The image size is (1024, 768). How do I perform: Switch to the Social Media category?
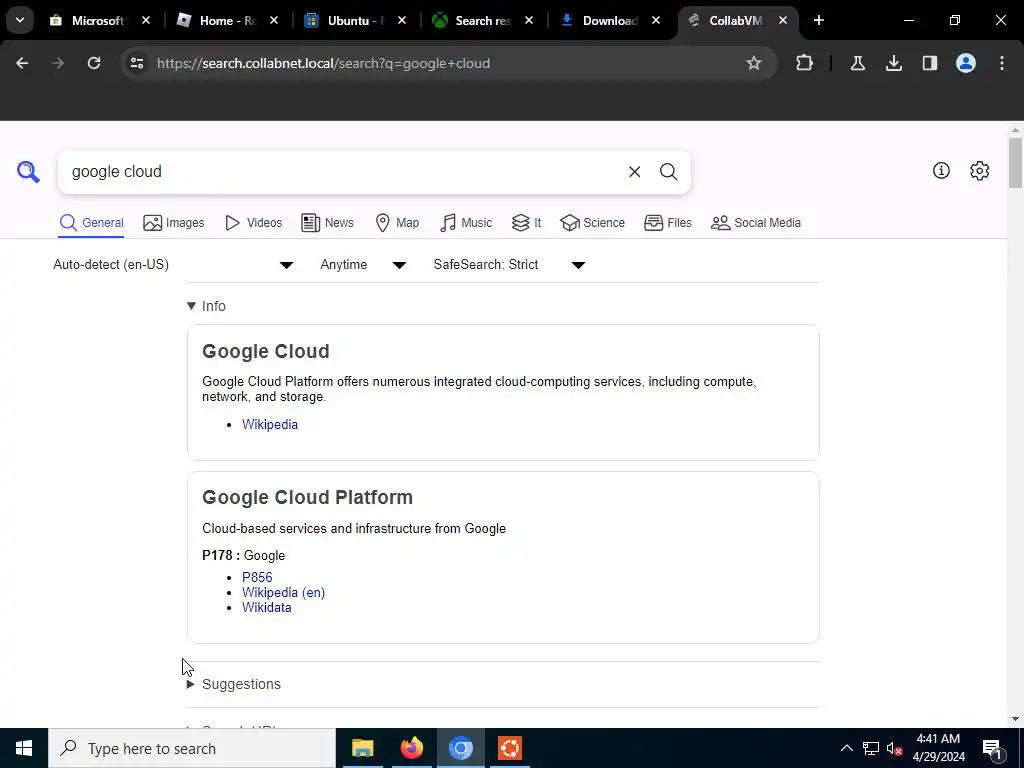point(756,223)
